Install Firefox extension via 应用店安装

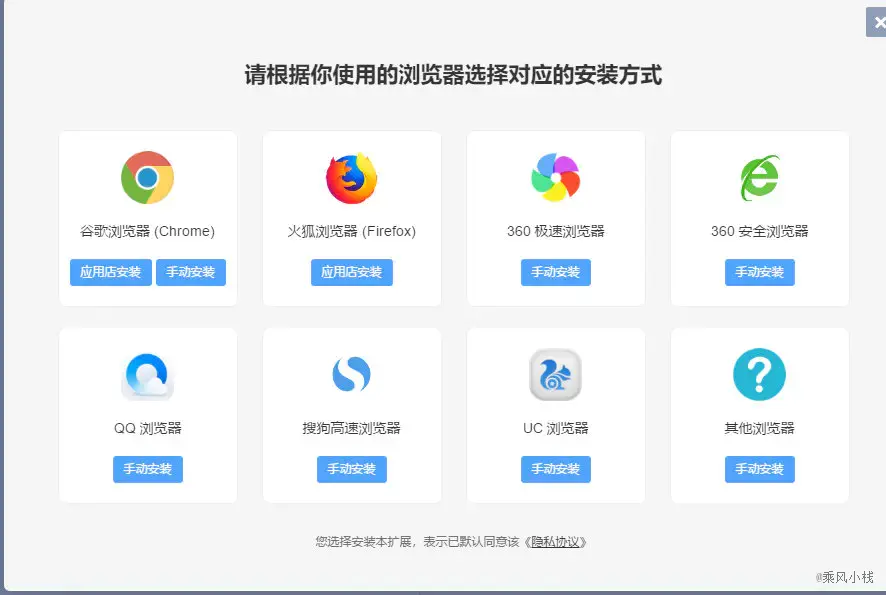coord(351,272)
